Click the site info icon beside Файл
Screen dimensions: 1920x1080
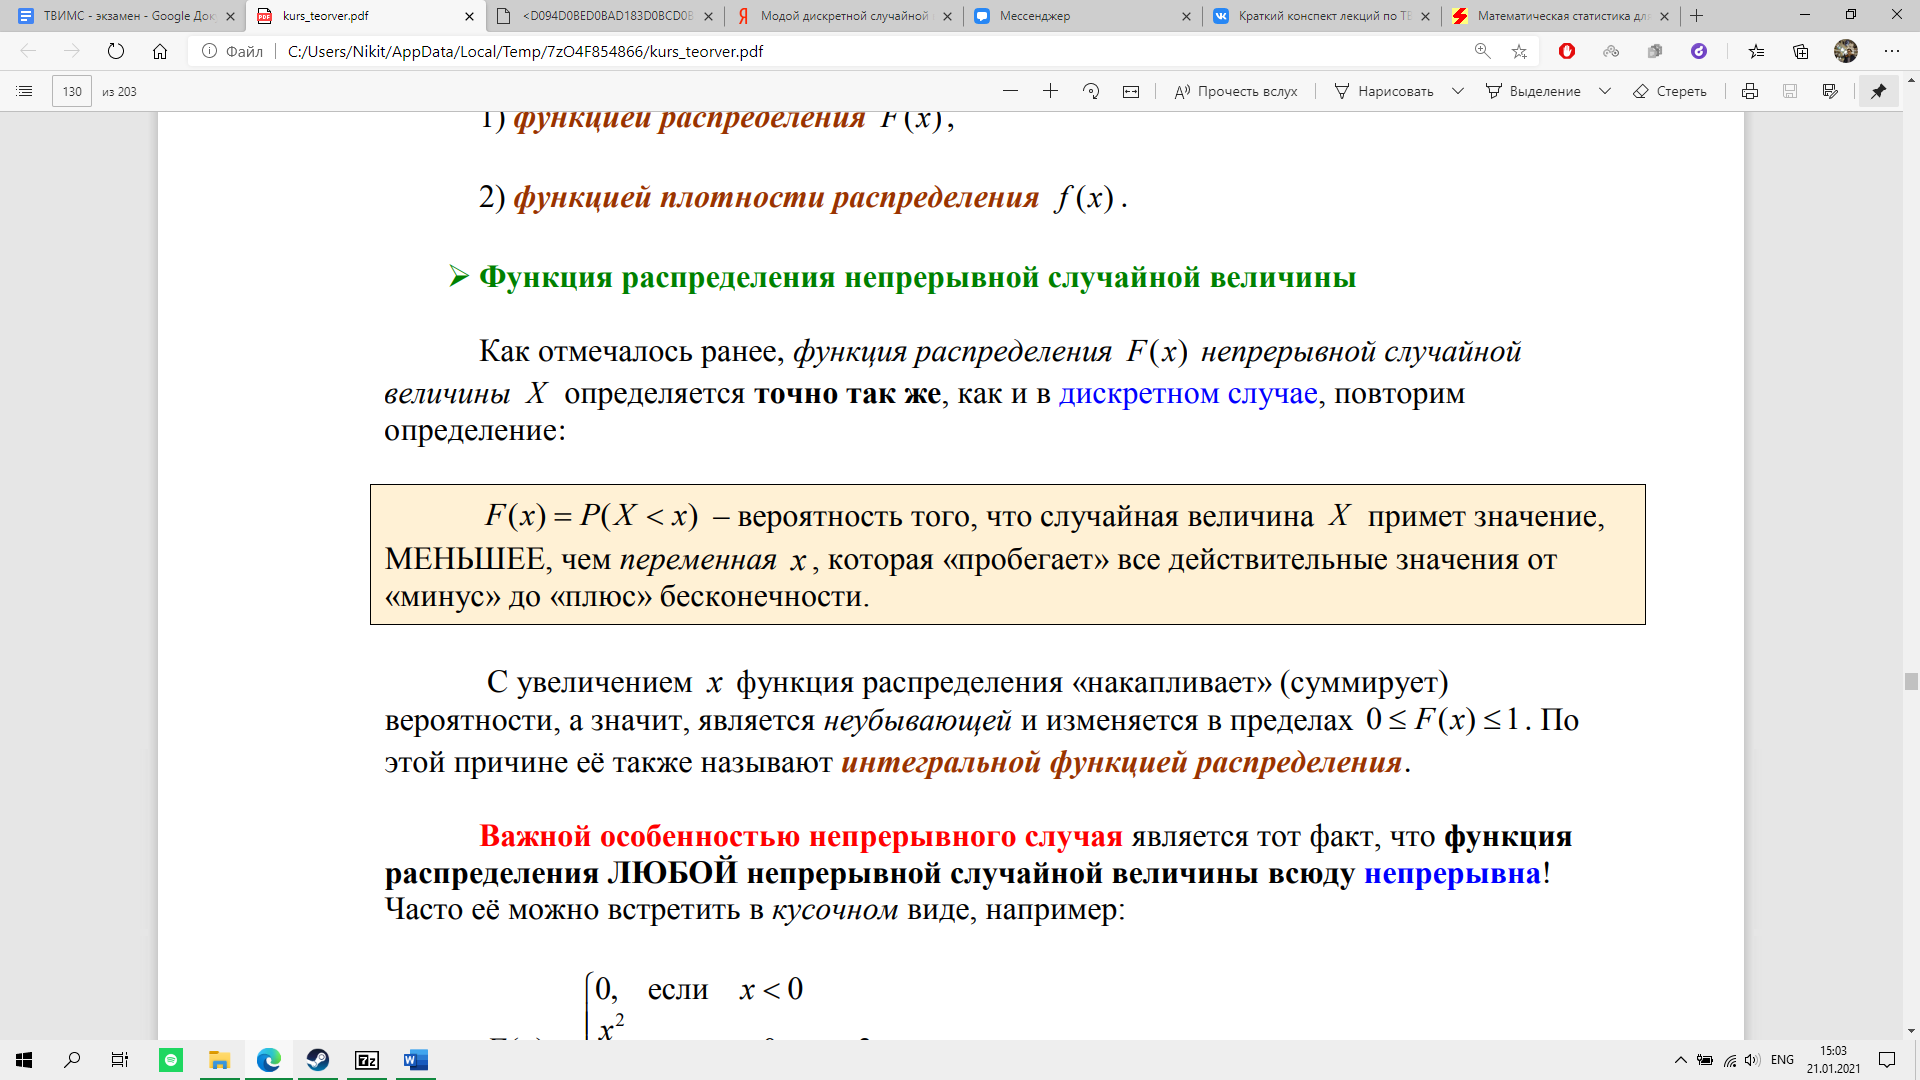[209, 51]
